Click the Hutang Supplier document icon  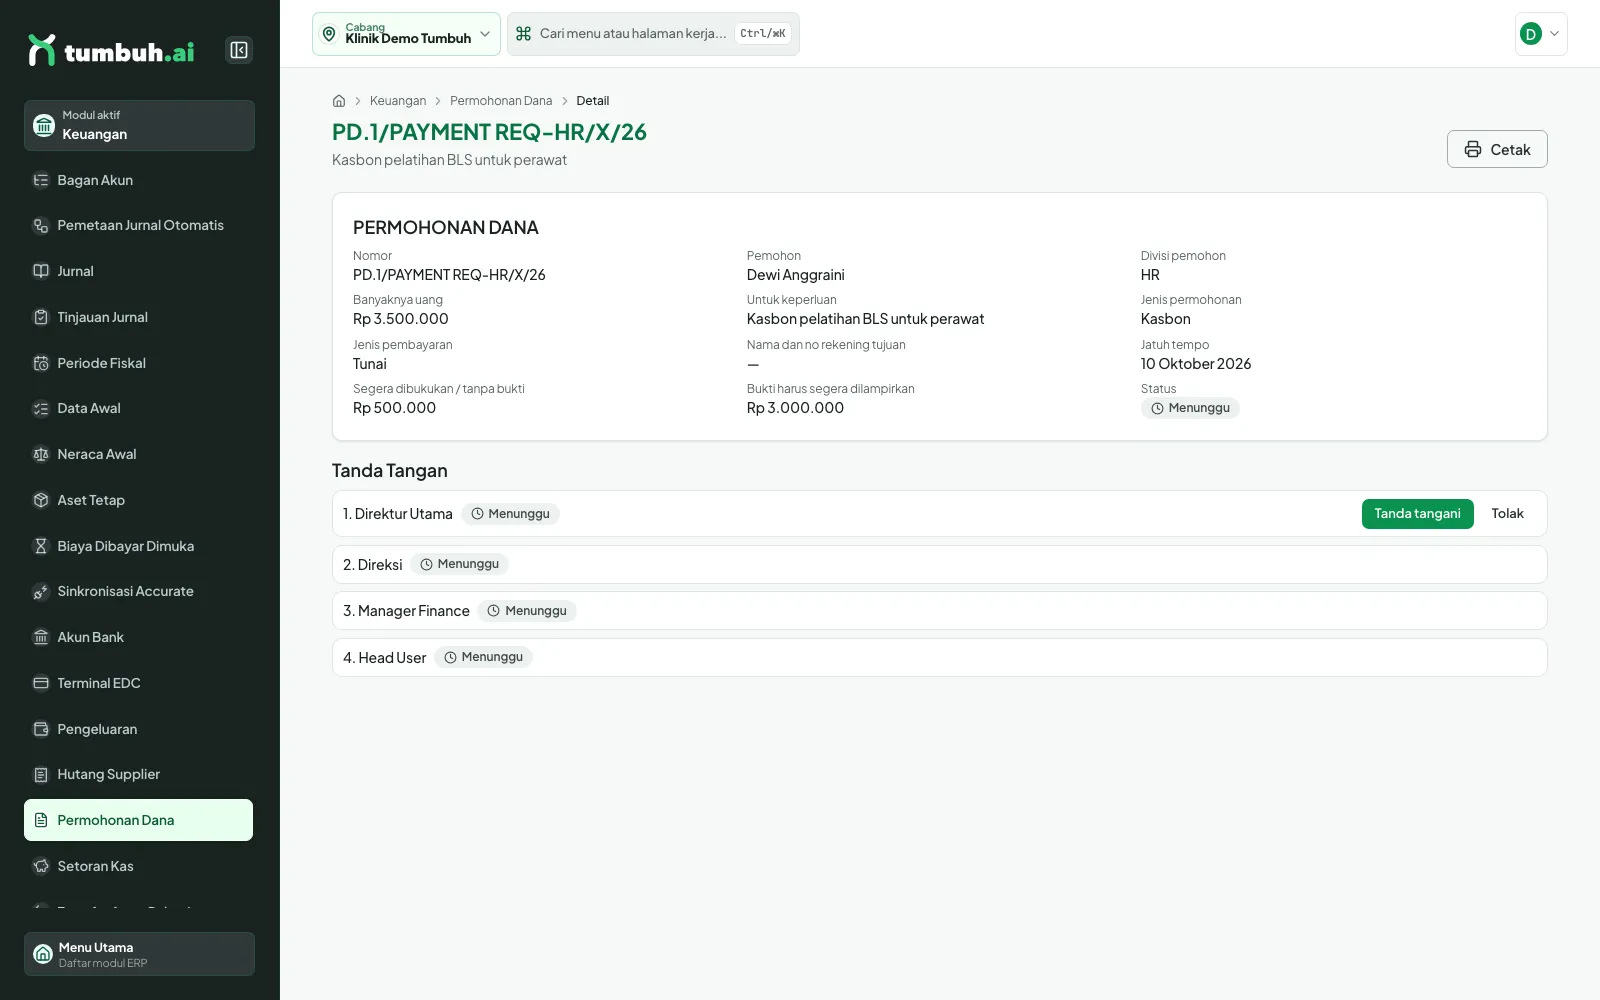point(41,774)
